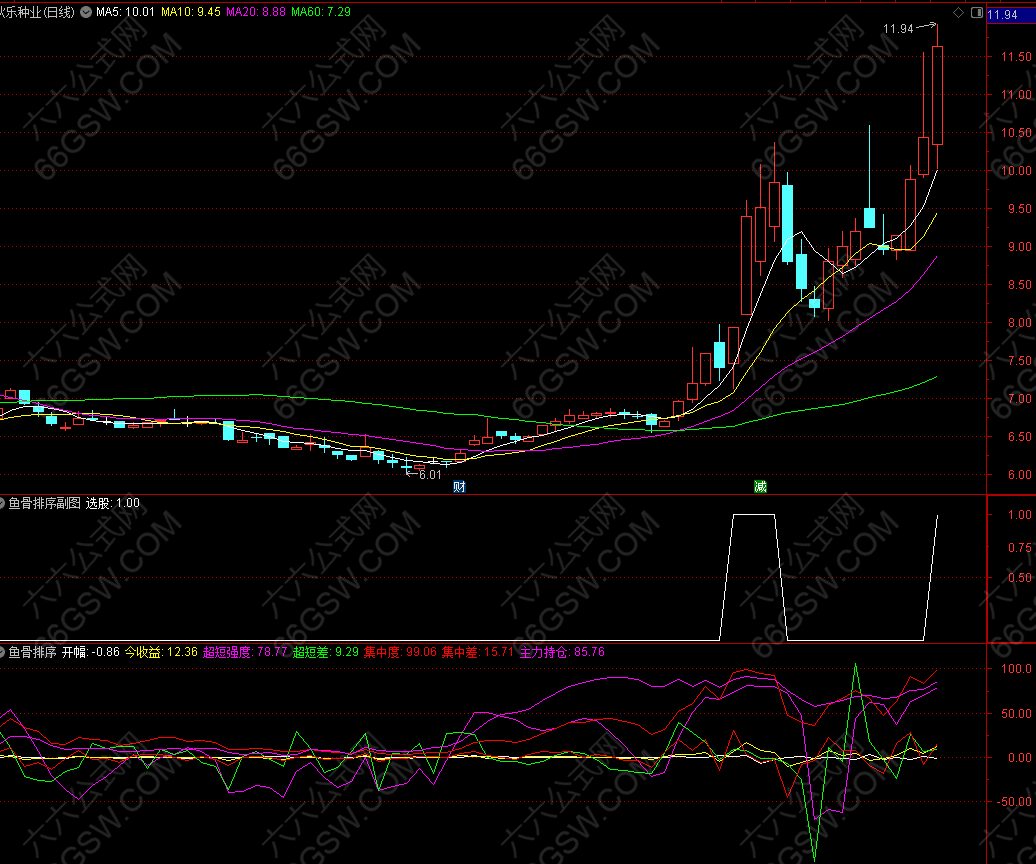
Task: Click the 6.01 low price annotation
Action: click(429, 475)
